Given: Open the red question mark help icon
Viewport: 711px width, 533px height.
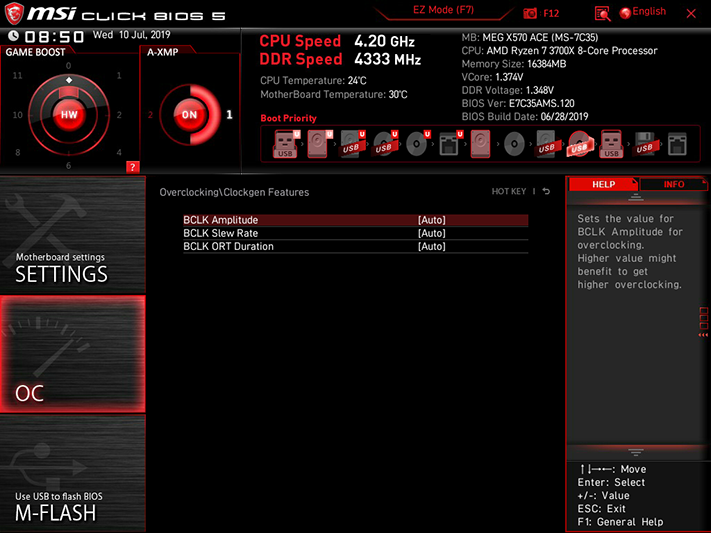Looking at the screenshot, I should (x=132, y=167).
